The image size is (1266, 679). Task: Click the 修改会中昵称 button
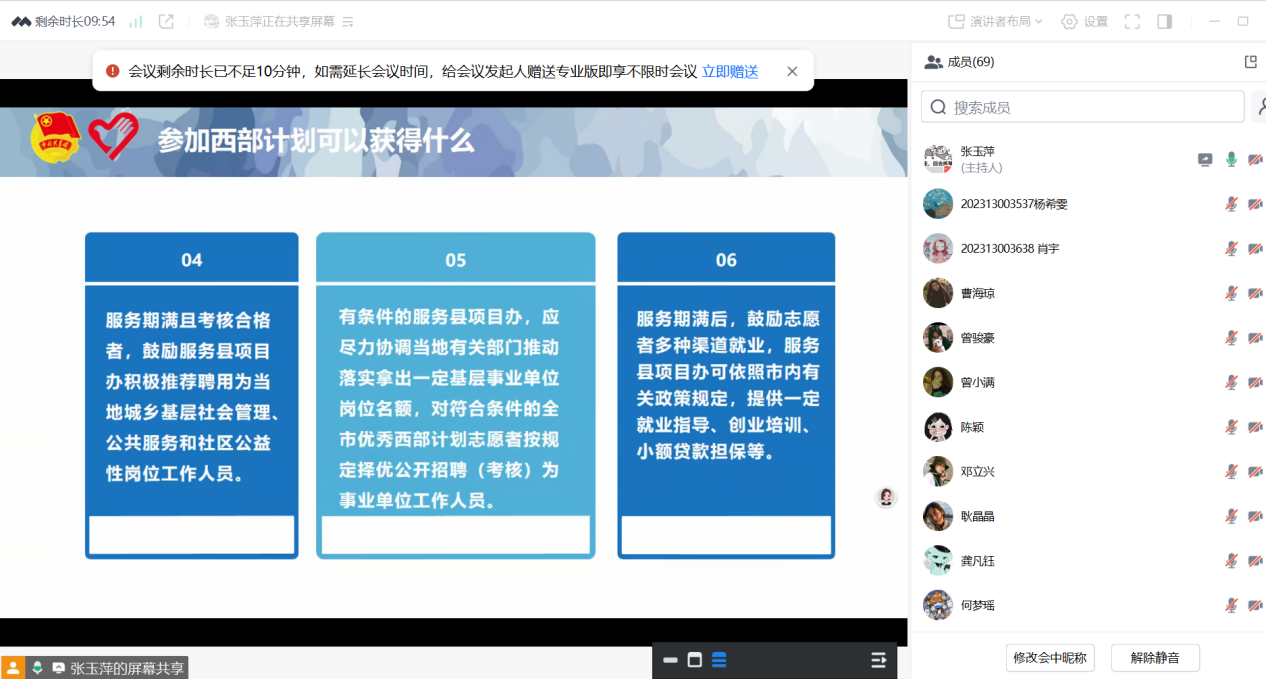[1050, 657]
